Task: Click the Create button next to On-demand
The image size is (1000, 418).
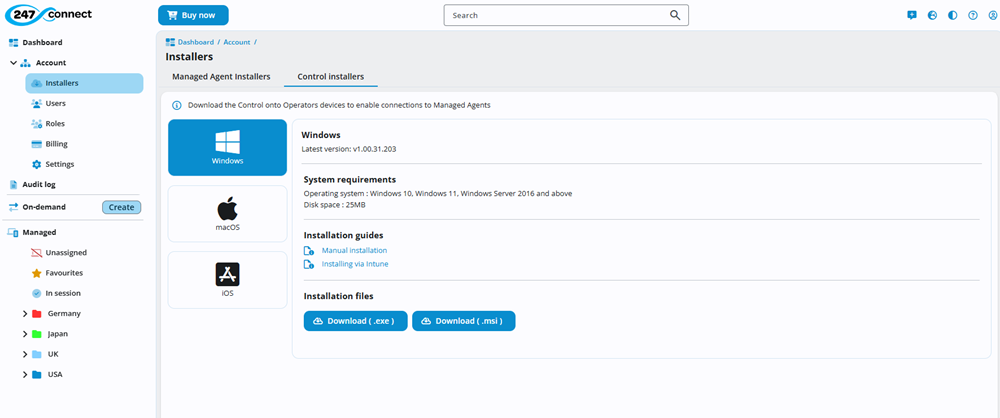Action: pos(121,207)
